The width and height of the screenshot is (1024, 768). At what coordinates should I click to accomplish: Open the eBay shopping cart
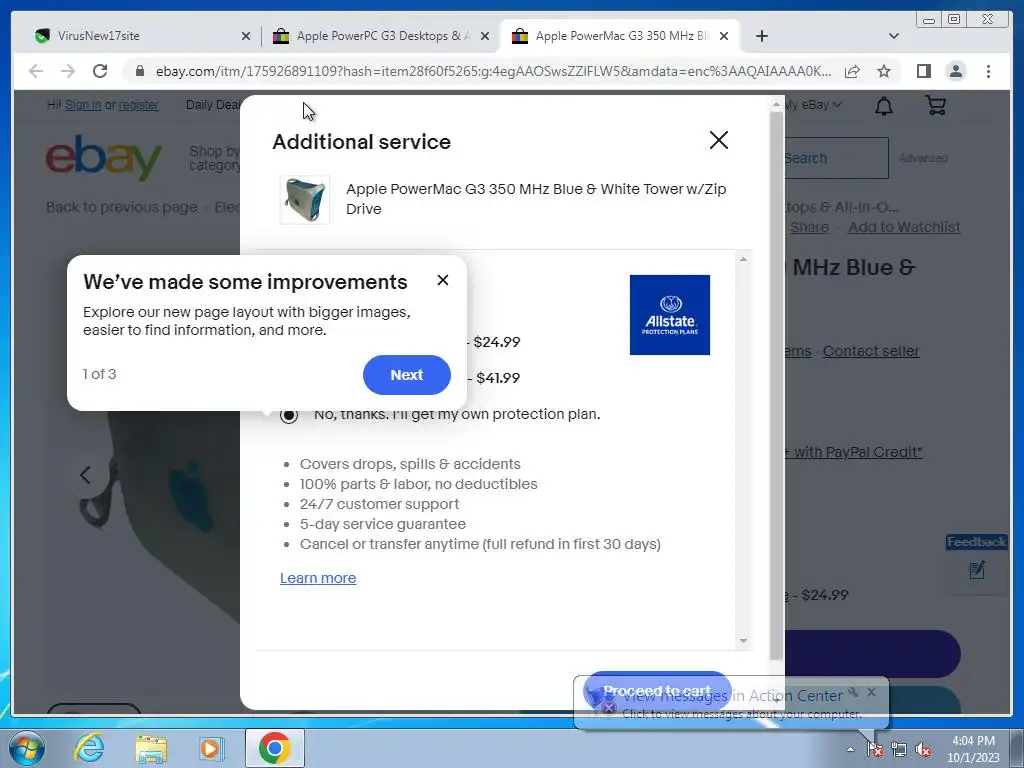click(936, 105)
